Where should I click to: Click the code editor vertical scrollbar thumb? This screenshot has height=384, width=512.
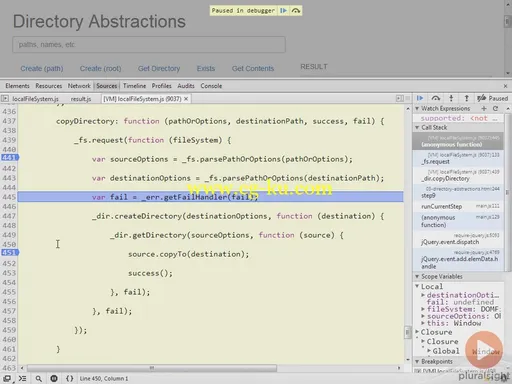click(408, 332)
